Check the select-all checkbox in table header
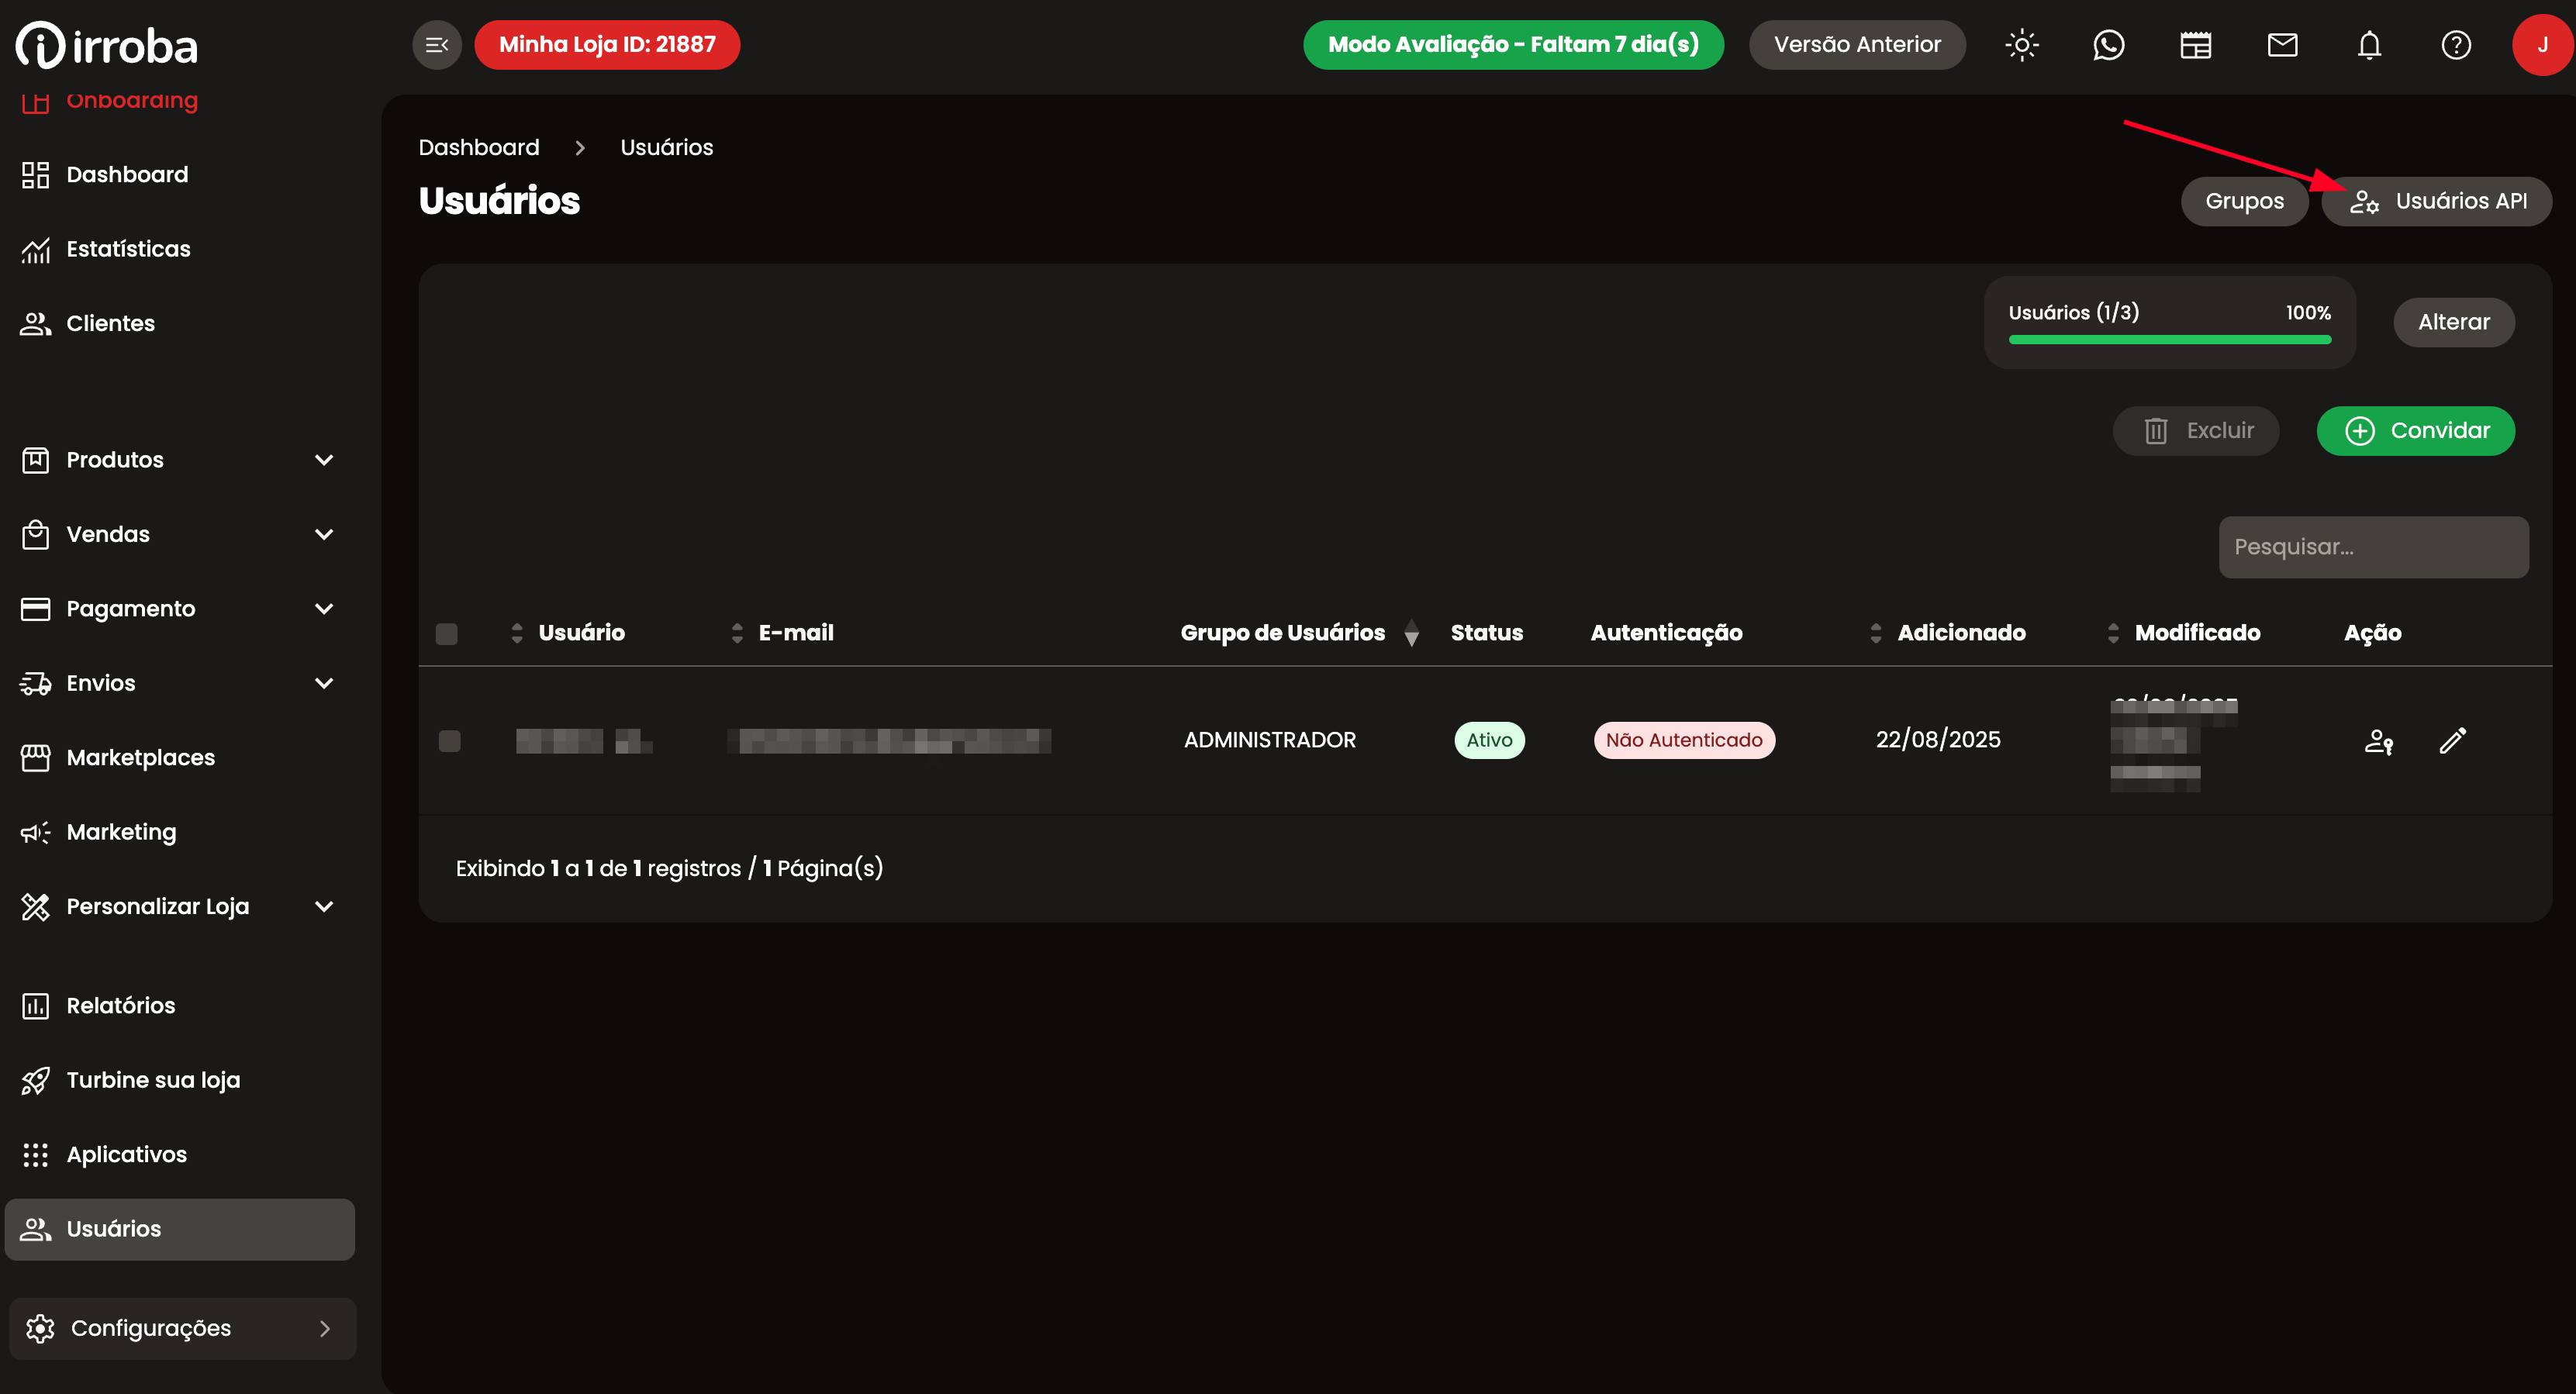This screenshot has height=1394, width=2576. pyautogui.click(x=447, y=634)
